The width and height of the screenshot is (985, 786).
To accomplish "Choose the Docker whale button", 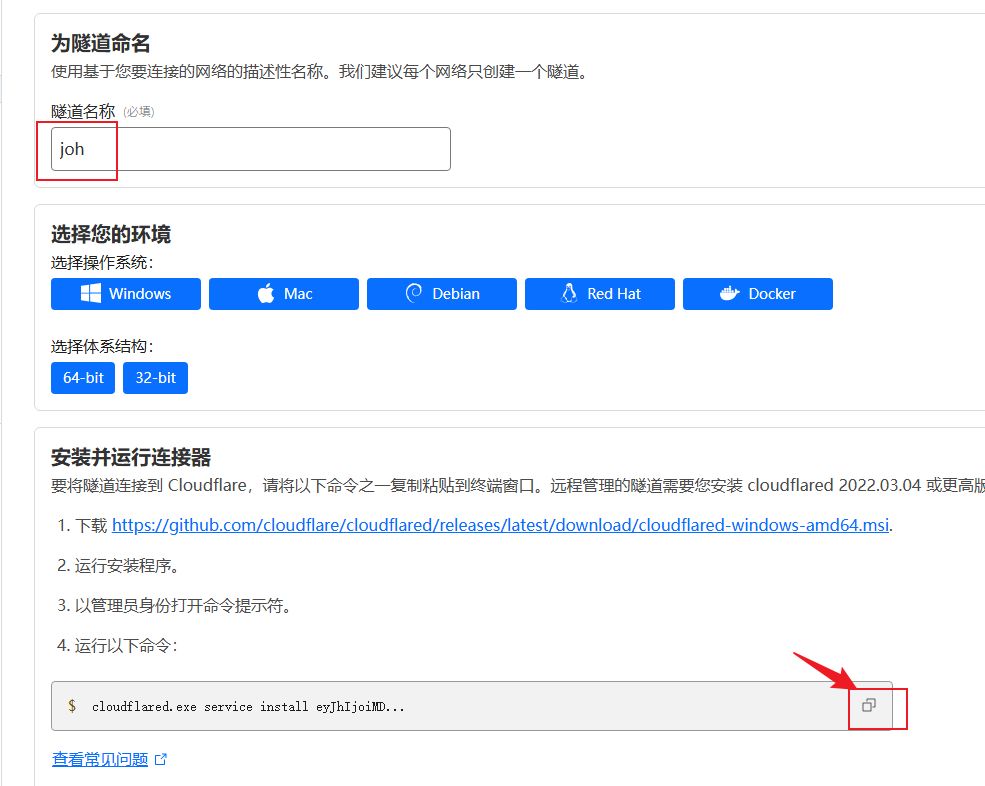I will pyautogui.click(x=758, y=294).
